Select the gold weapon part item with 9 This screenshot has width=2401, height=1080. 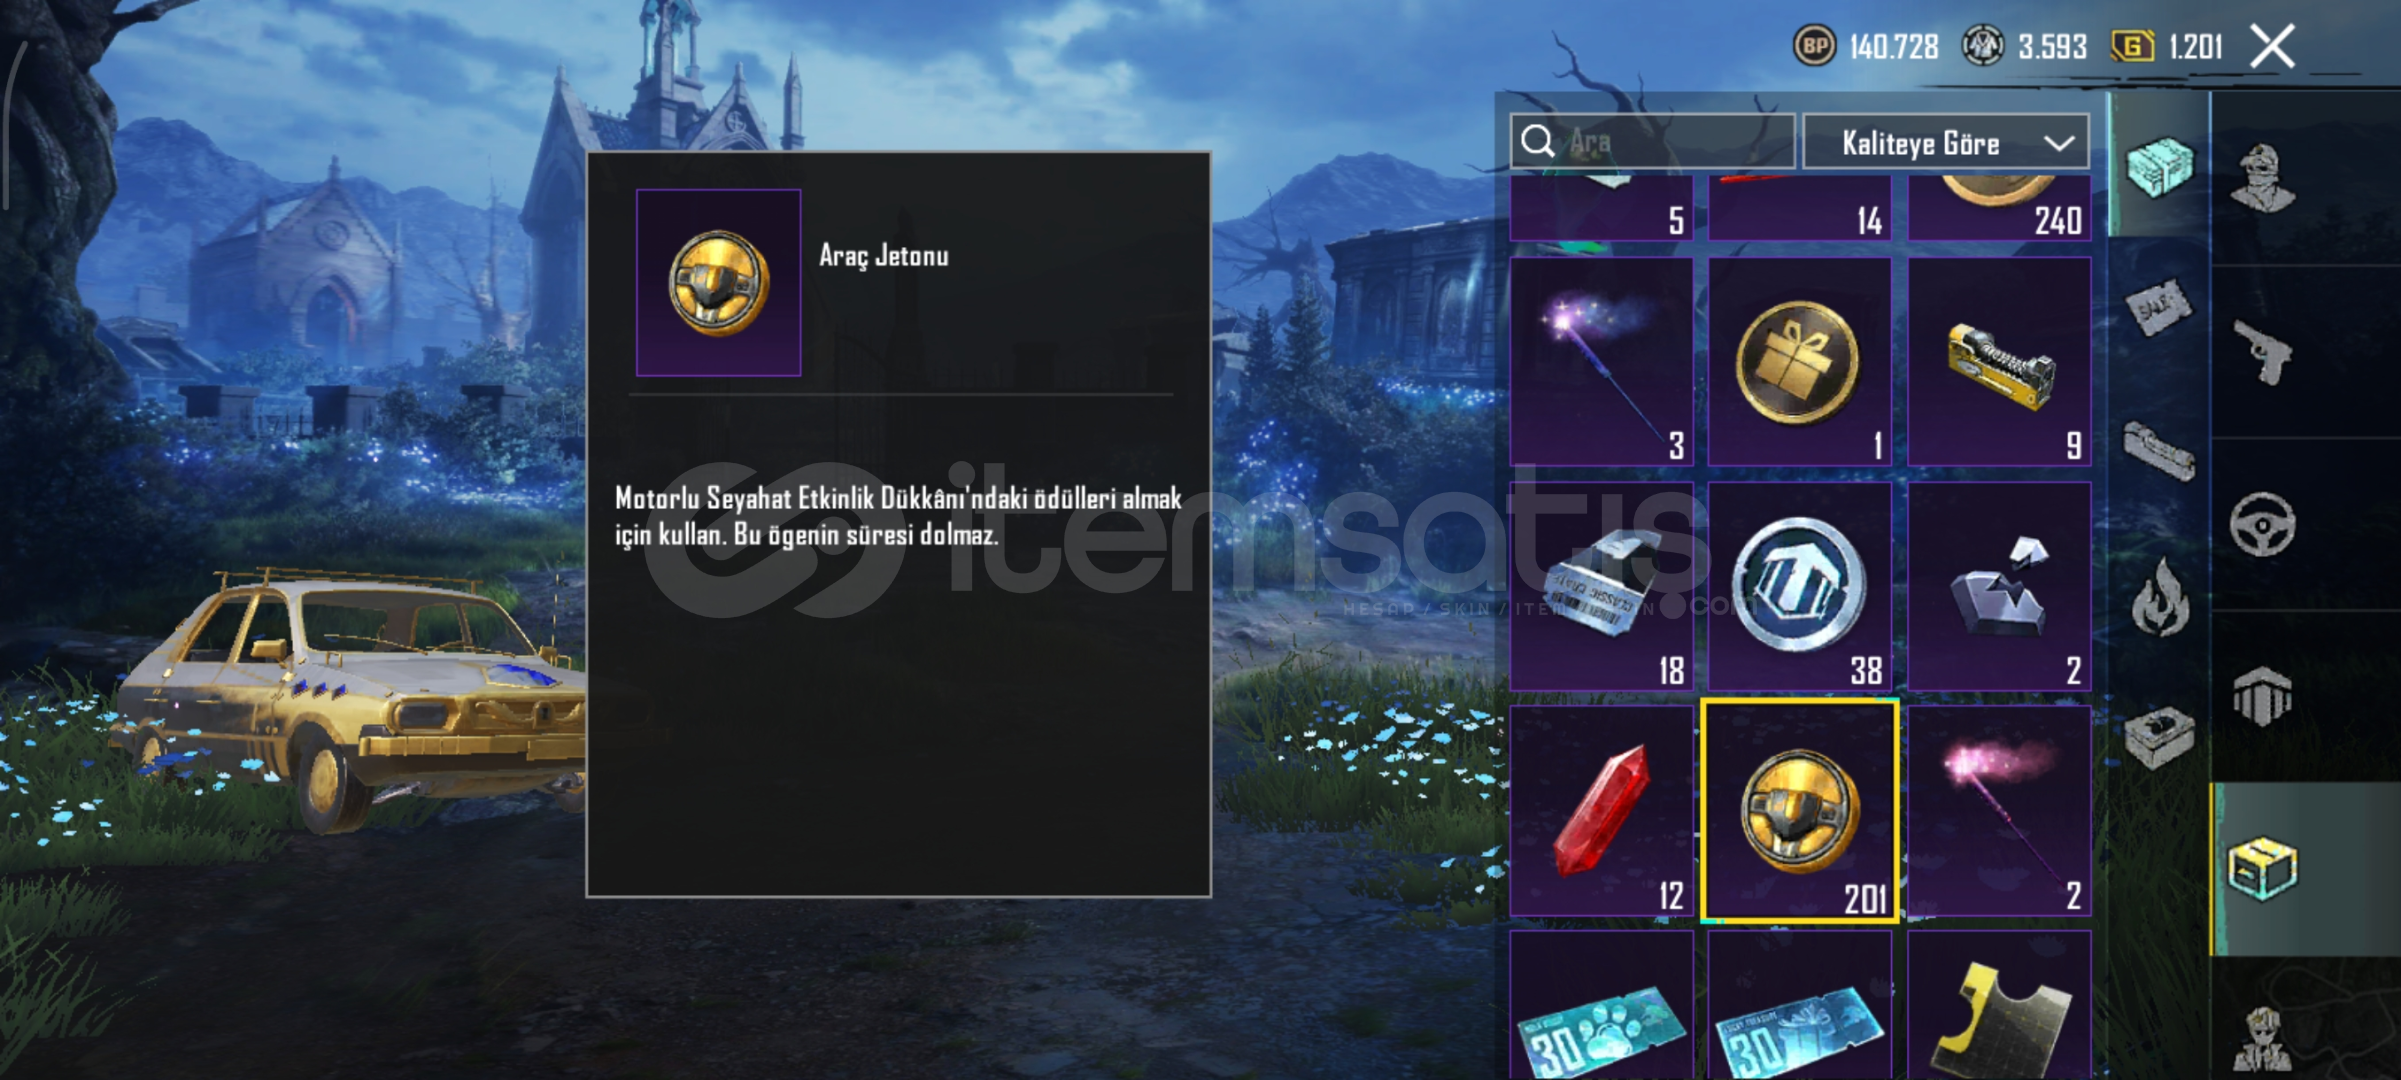(x=1999, y=362)
